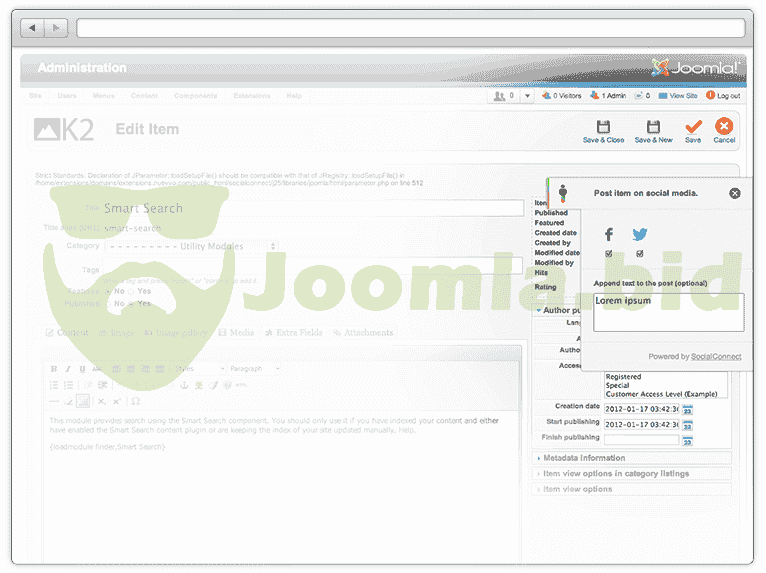Click the HTML source editor button

click(241, 385)
